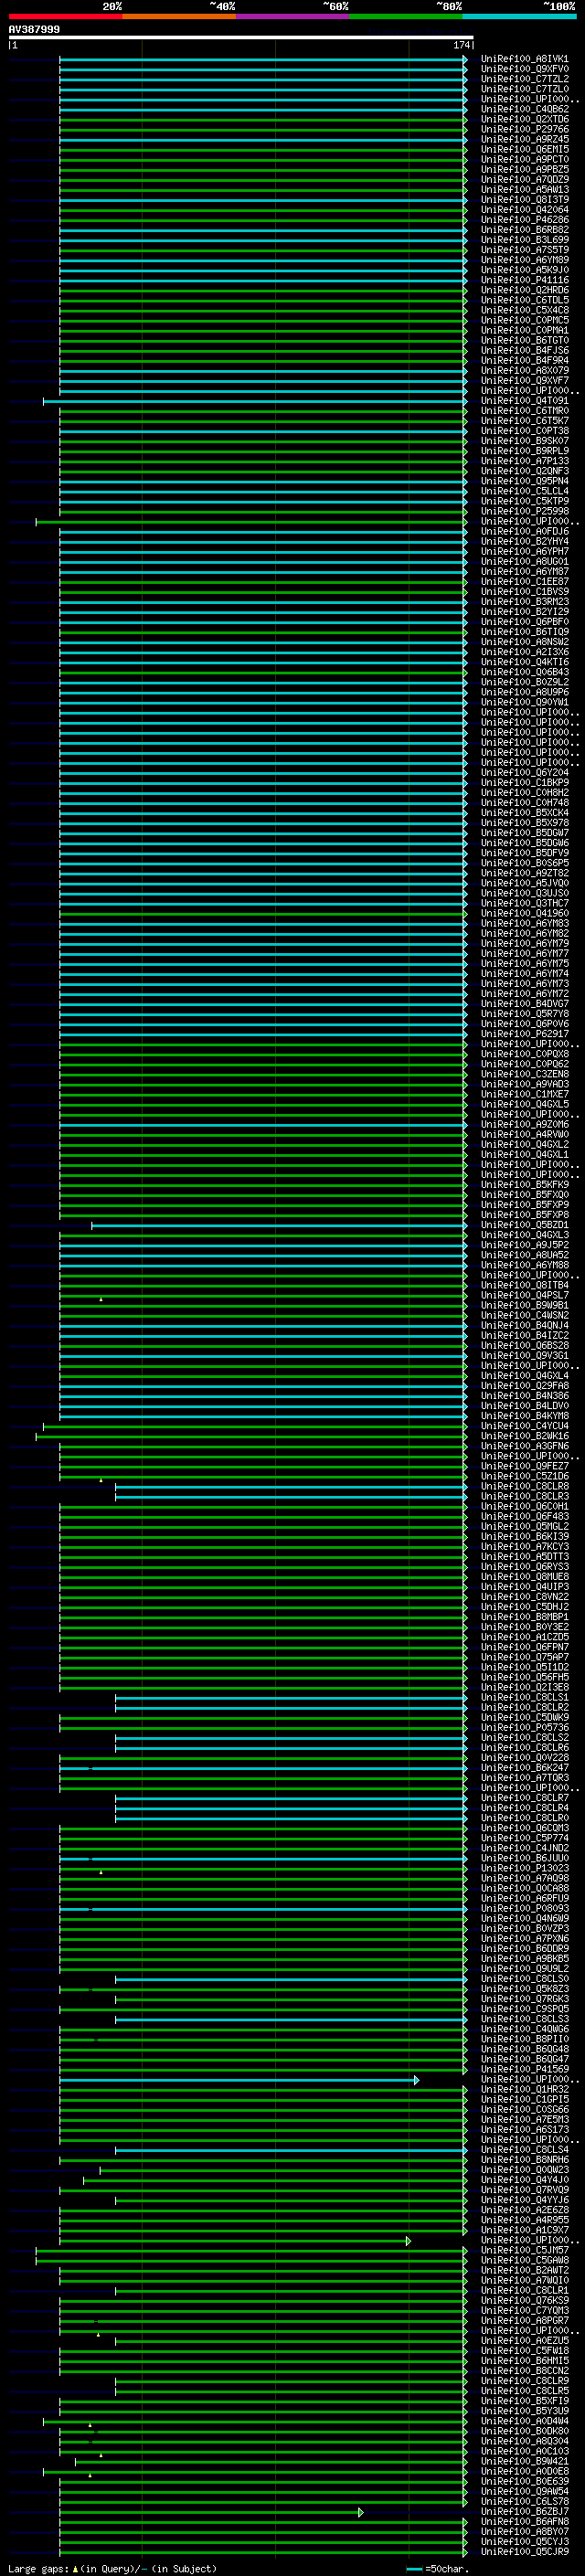585x2576 pixels.
Task: Select hit label UniRef100_Q5CJR9
Action: tap(525, 2551)
